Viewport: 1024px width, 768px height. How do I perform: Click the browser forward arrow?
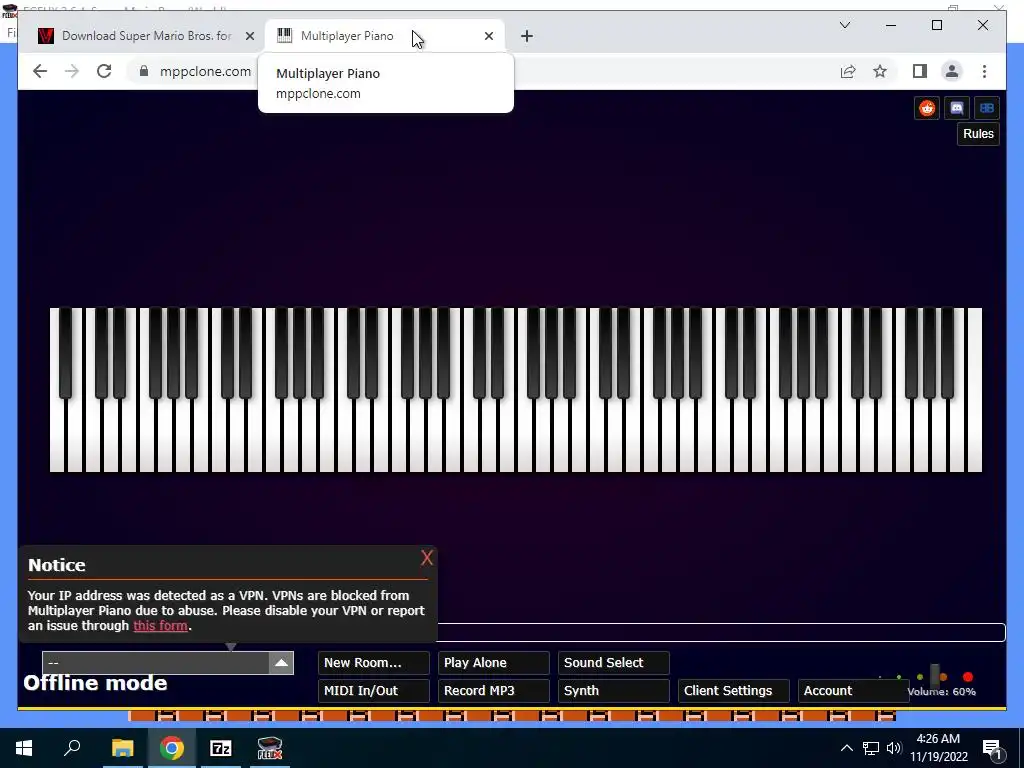point(72,71)
